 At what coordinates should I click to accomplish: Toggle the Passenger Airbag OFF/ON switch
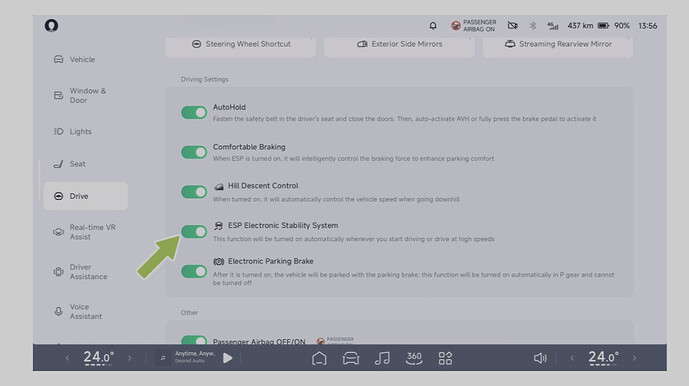(194, 340)
